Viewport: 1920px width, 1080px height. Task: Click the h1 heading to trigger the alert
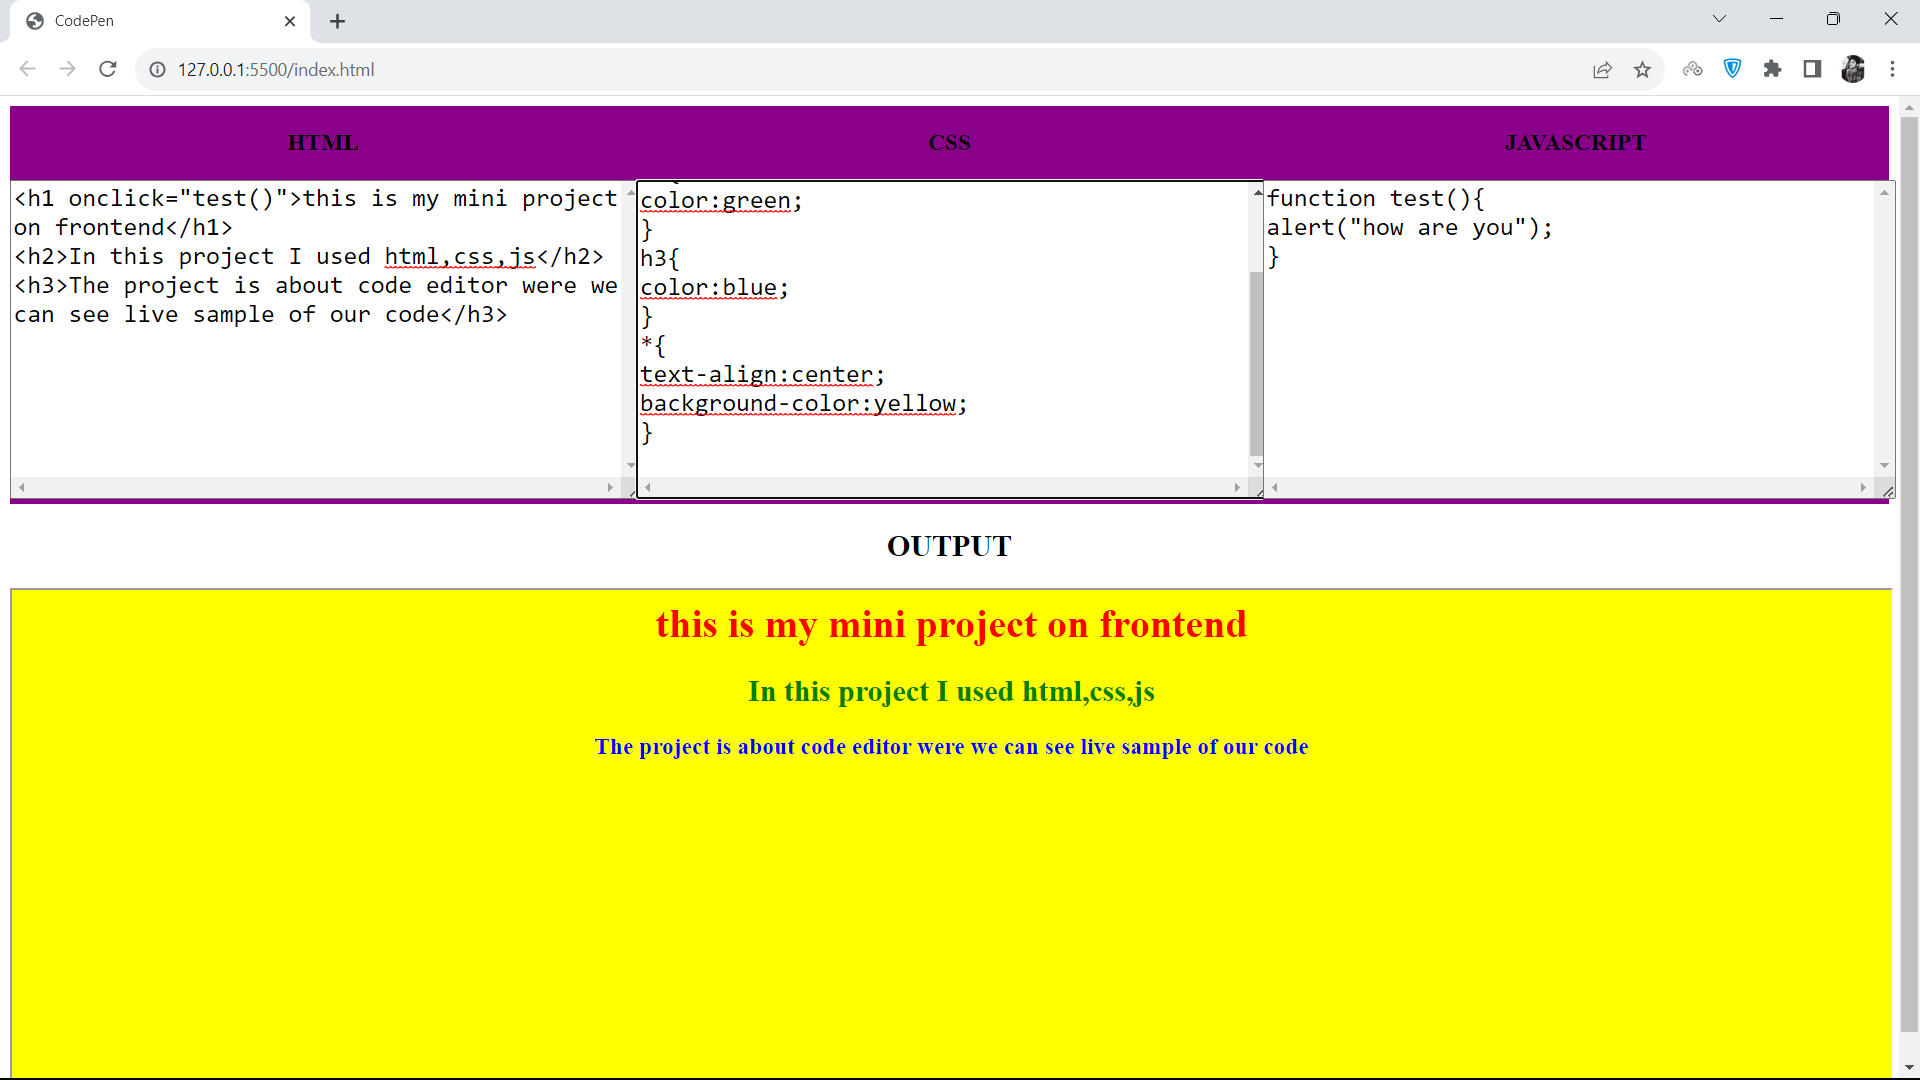click(950, 624)
